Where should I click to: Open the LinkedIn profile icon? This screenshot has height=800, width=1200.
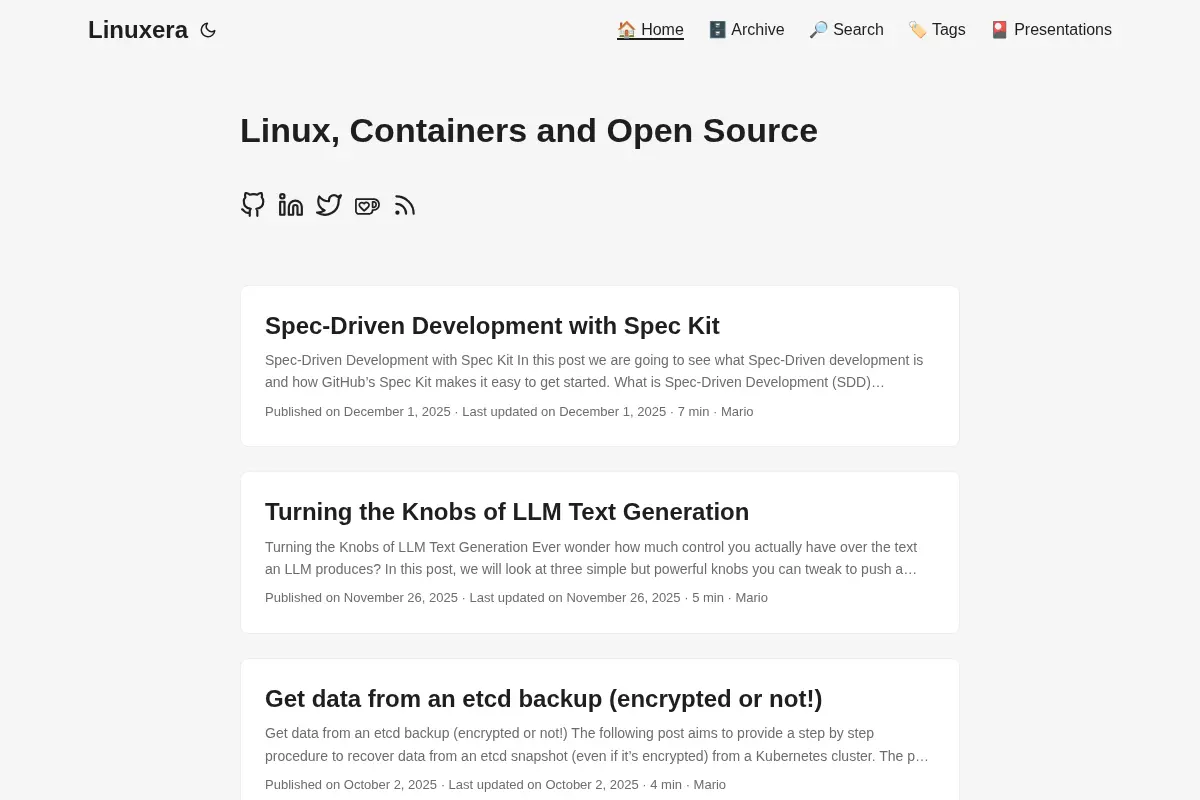pos(291,205)
